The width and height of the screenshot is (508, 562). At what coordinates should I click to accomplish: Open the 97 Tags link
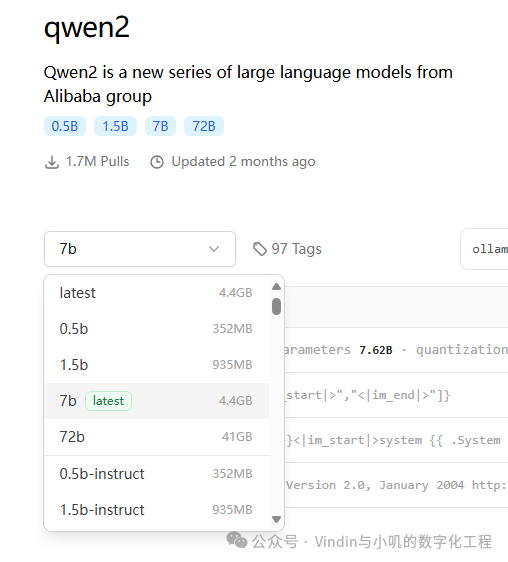click(x=288, y=249)
